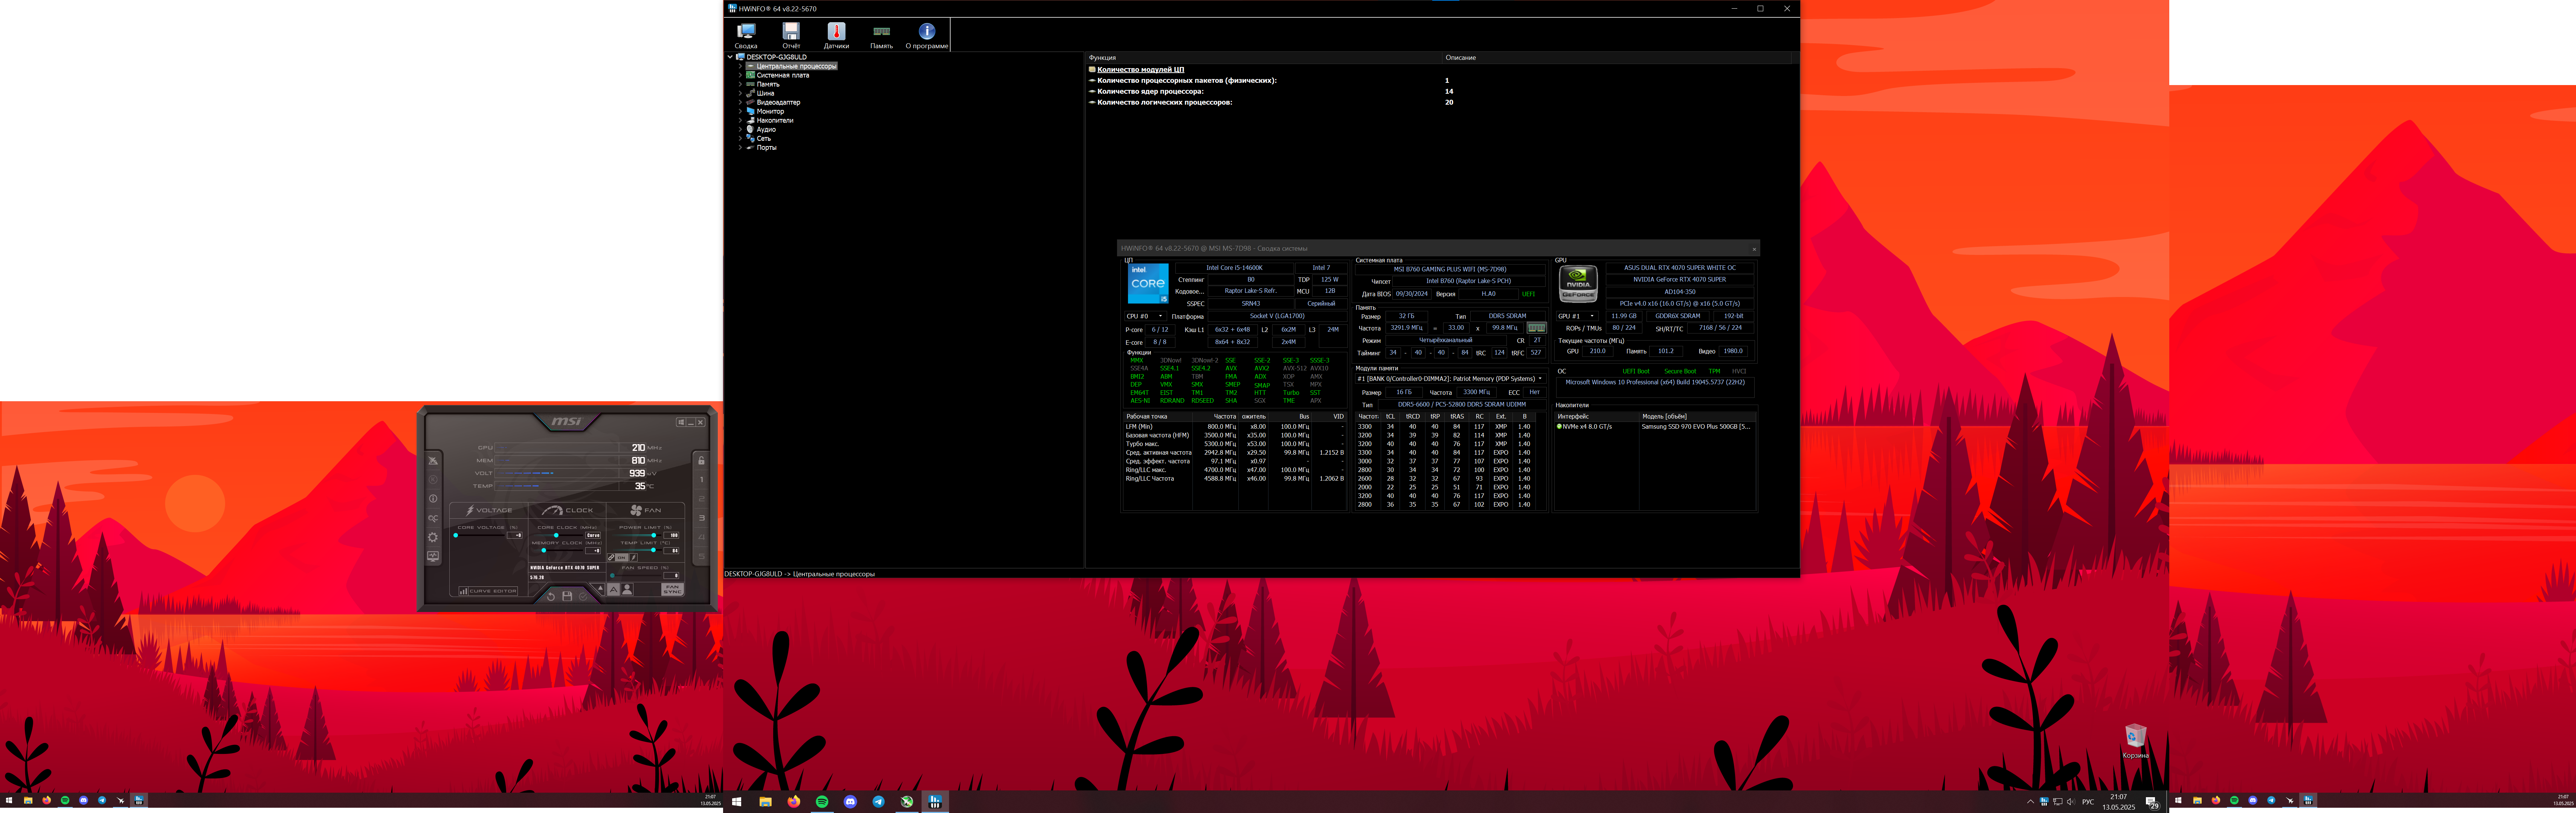Viewport: 2576px width, 813px height.
Task: Collapse the DESKTOP-GJG8ULD tree root
Action: [x=730, y=57]
